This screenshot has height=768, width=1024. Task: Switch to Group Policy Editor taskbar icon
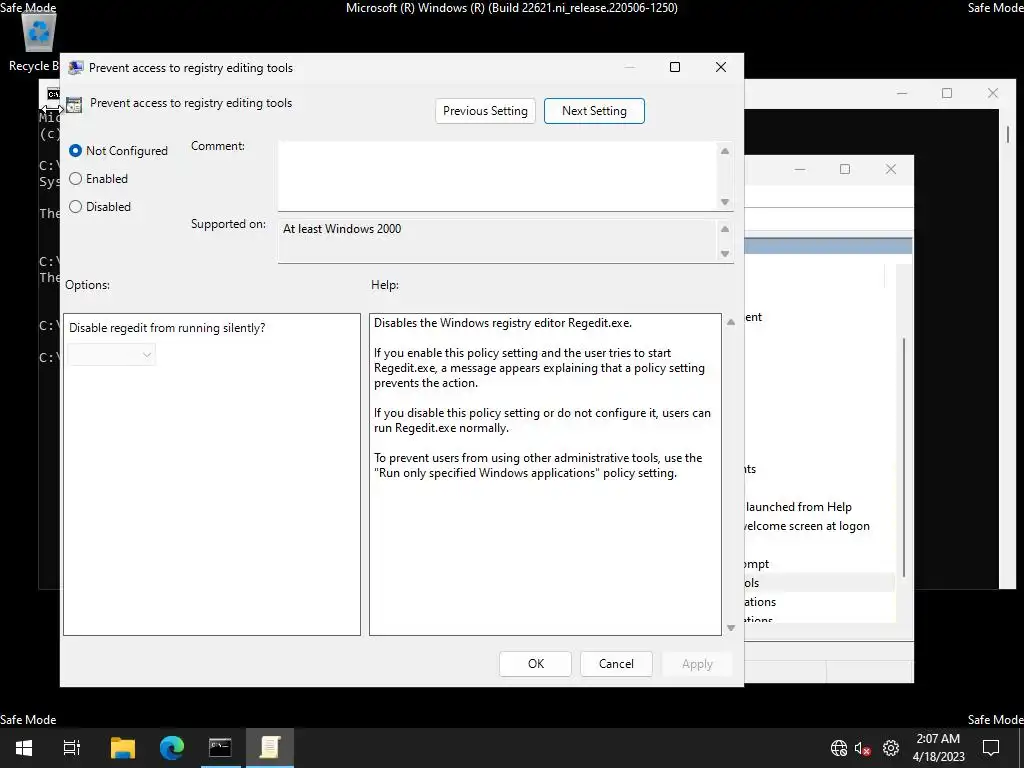[270, 747]
